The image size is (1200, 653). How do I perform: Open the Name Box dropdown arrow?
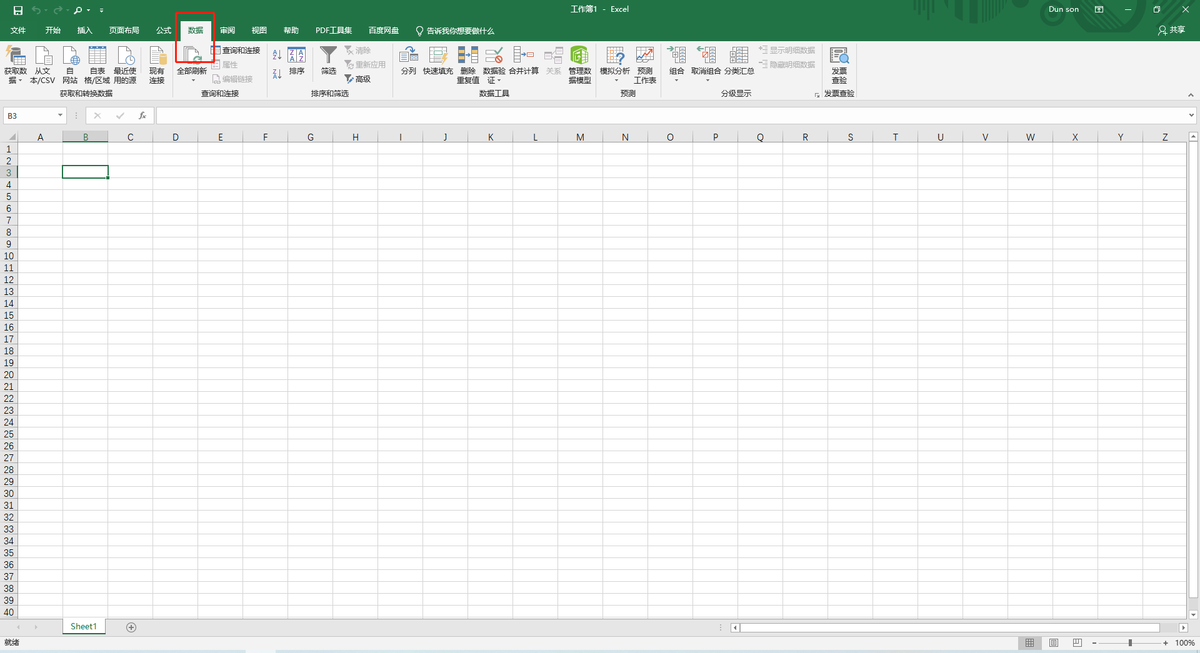tap(61, 116)
